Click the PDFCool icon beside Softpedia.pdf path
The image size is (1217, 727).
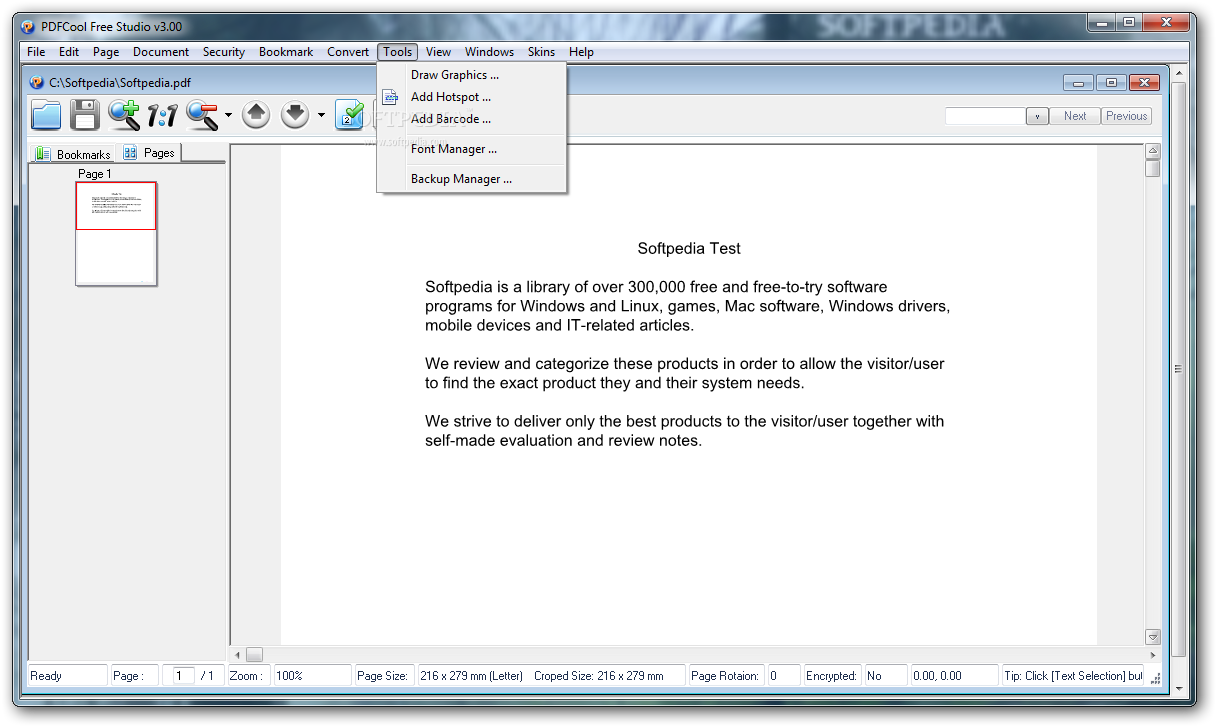pos(38,83)
